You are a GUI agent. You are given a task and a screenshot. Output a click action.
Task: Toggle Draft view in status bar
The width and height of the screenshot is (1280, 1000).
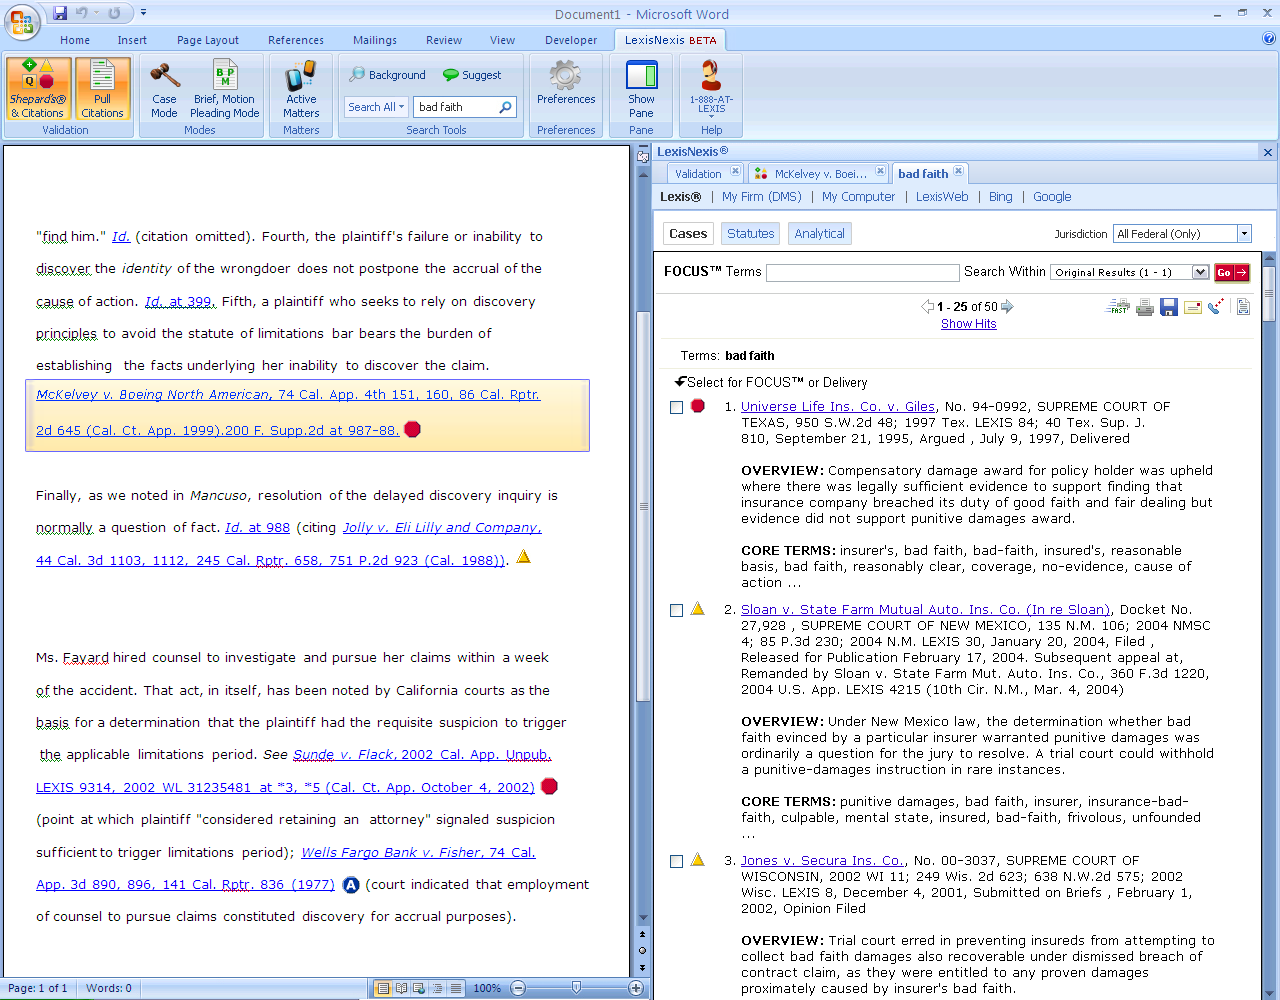point(456,988)
